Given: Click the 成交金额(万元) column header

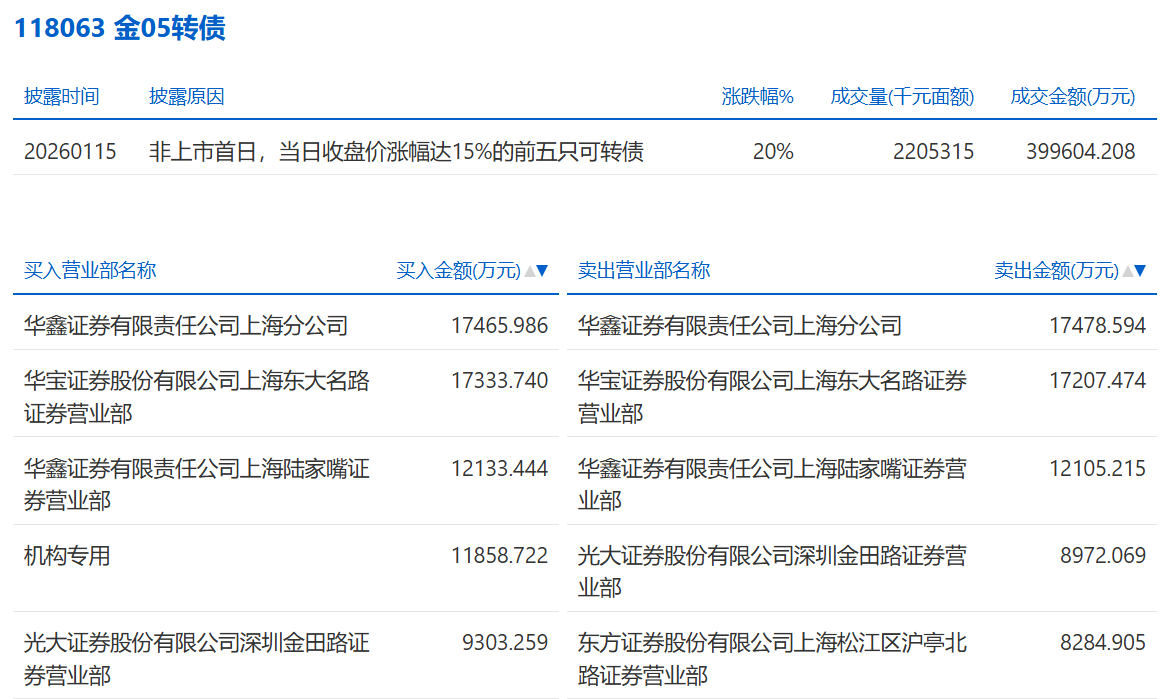Looking at the screenshot, I should [1073, 96].
